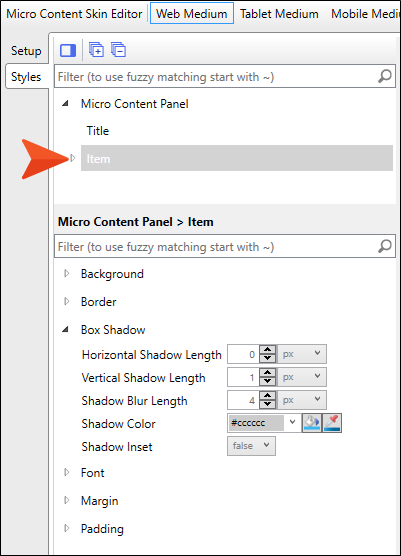This screenshot has height=556, width=401.
Task: Toggle the show properties pane icon
Action: [x=68, y=50]
